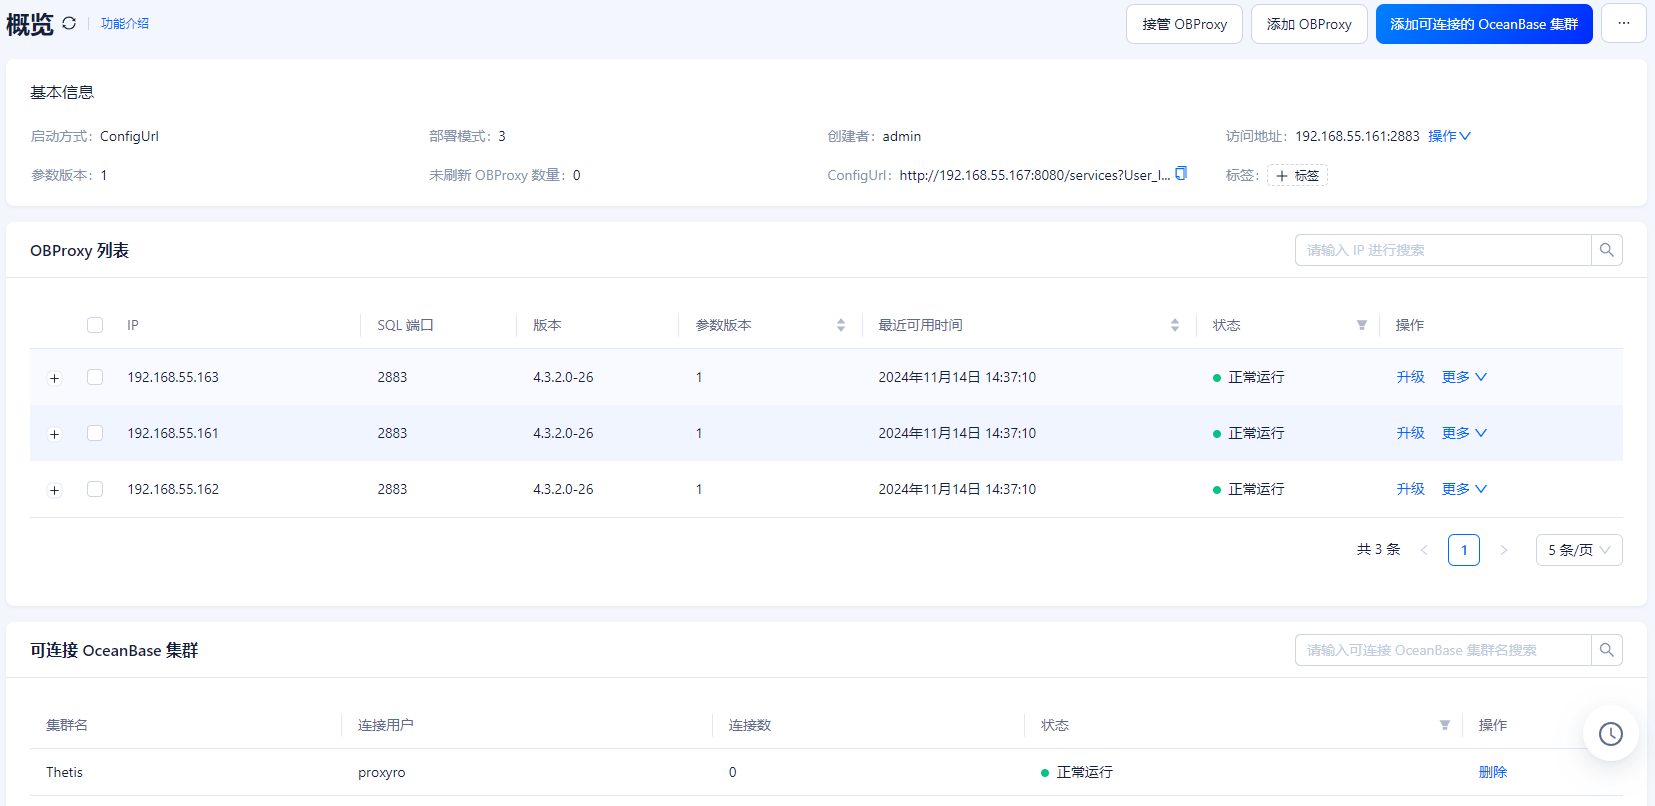Click the access address 192.168.55.161:2883
1655x806 pixels.
pyautogui.click(x=1357, y=136)
